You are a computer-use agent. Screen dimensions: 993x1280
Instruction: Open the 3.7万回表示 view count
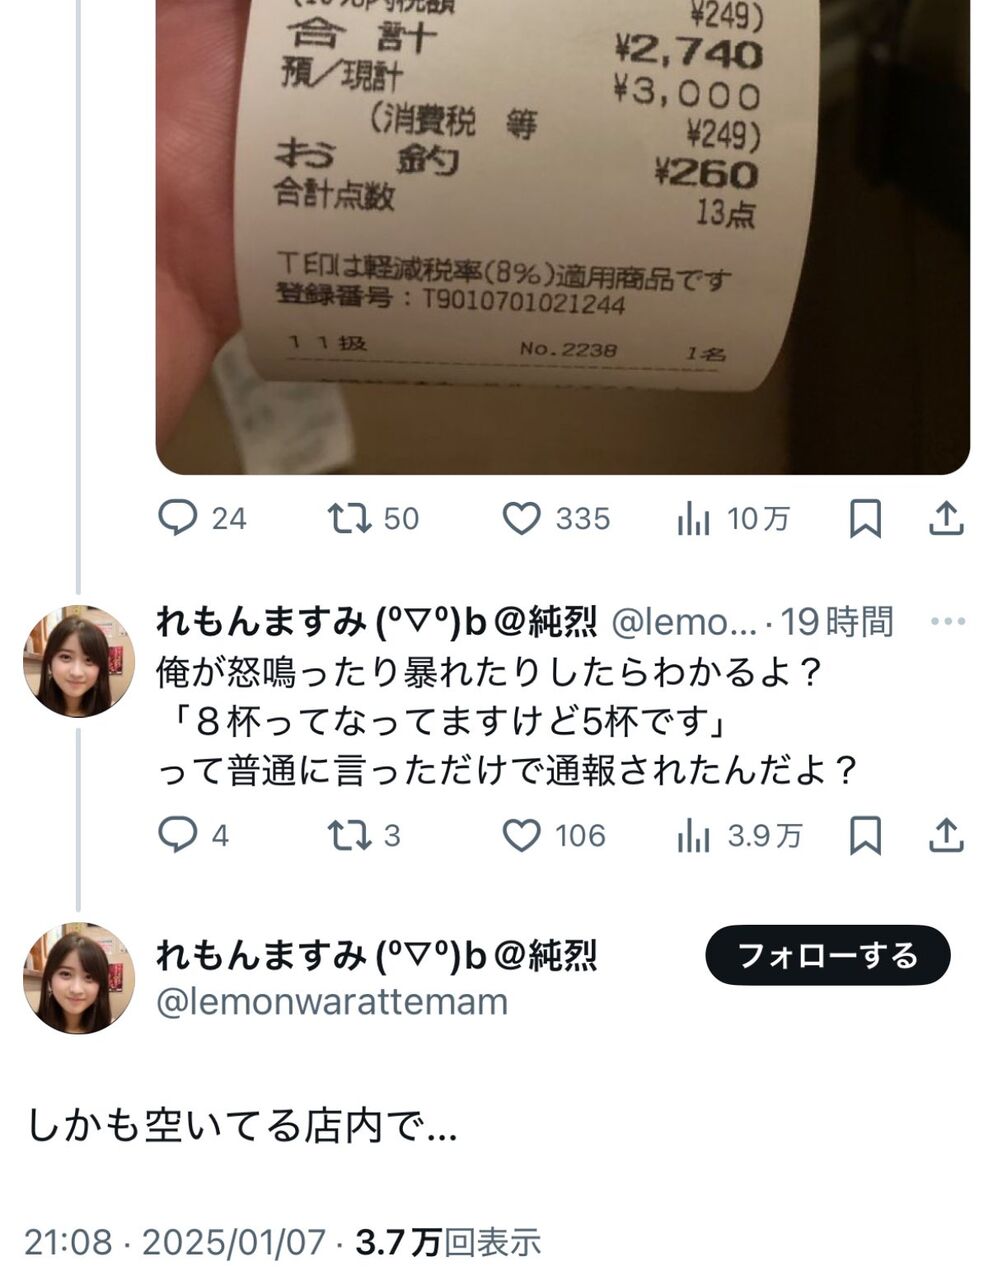point(448,1242)
